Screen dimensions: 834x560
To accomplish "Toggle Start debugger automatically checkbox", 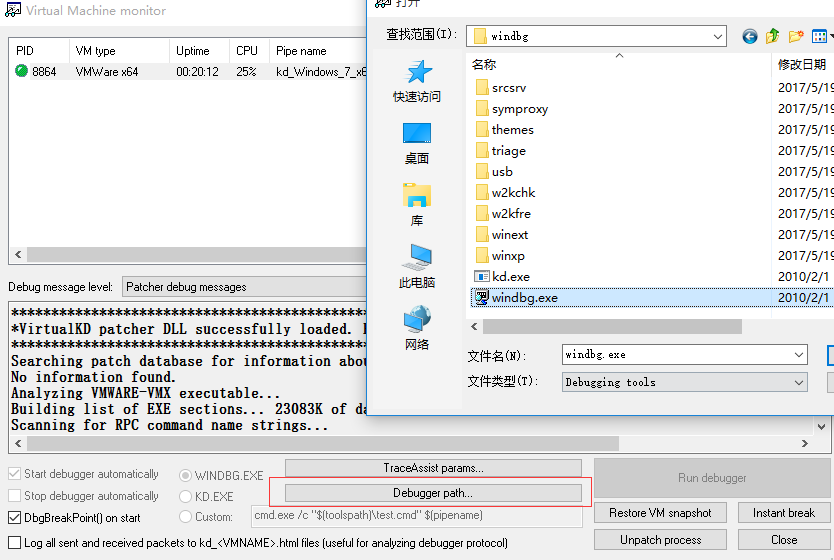I will click(15, 474).
